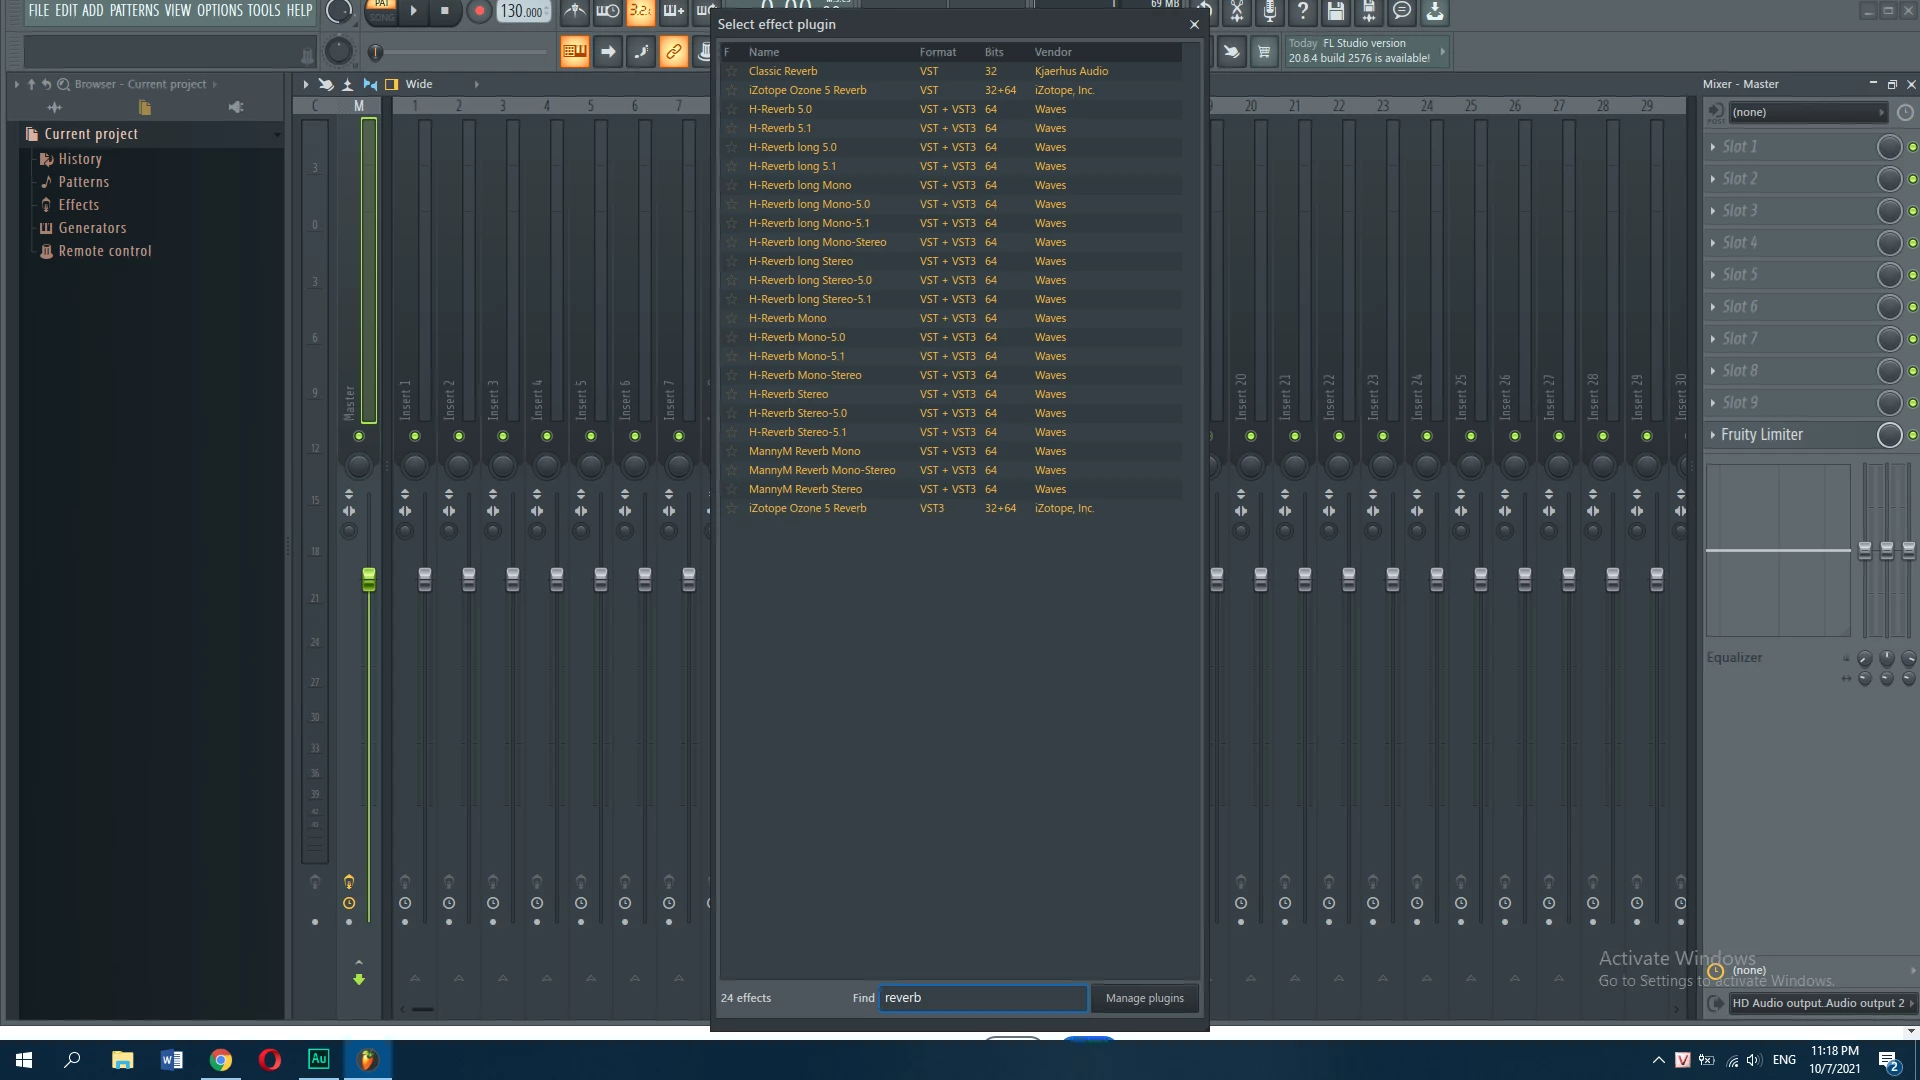Screen dimensions: 1920x1080
Task: Open the TOOLS menu
Action: [264, 11]
